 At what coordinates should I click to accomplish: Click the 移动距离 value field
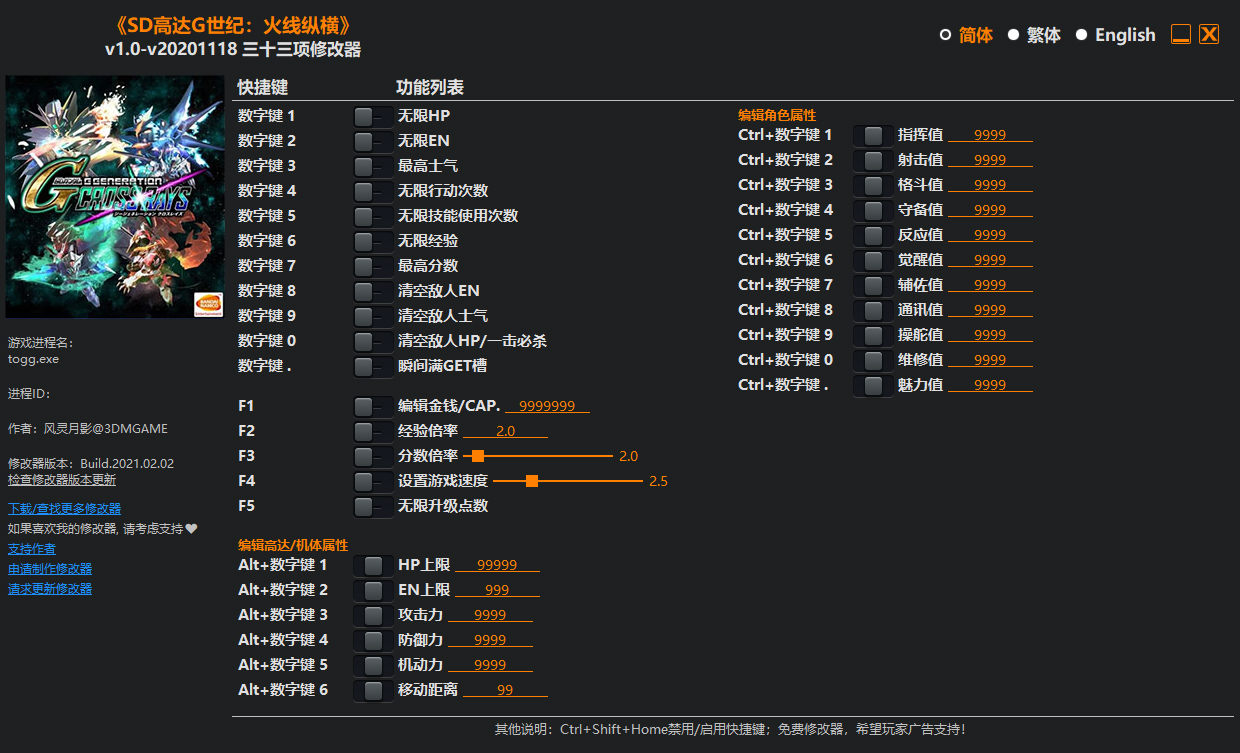[x=505, y=690]
